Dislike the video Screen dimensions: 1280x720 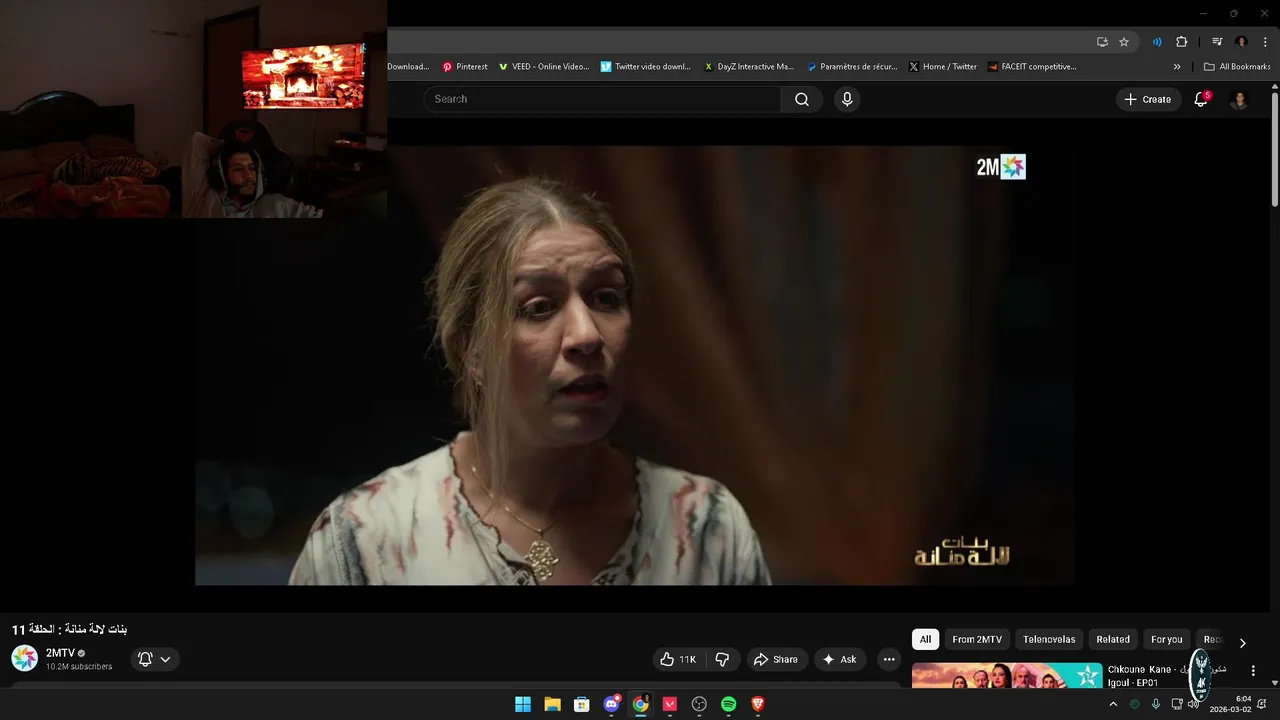point(722,659)
